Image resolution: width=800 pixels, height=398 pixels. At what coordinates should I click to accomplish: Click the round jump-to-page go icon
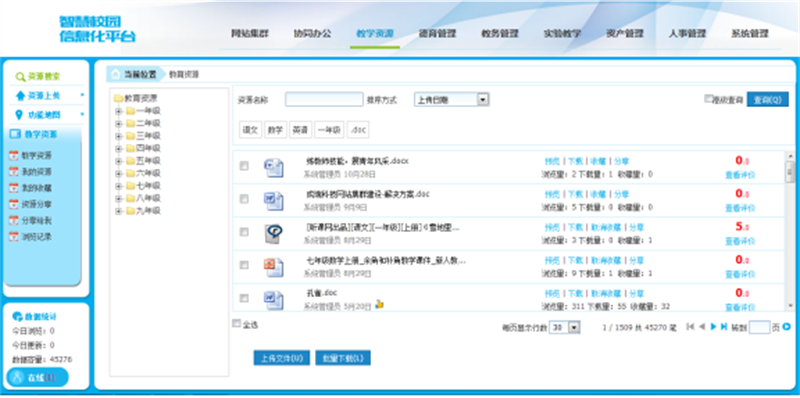(786, 327)
